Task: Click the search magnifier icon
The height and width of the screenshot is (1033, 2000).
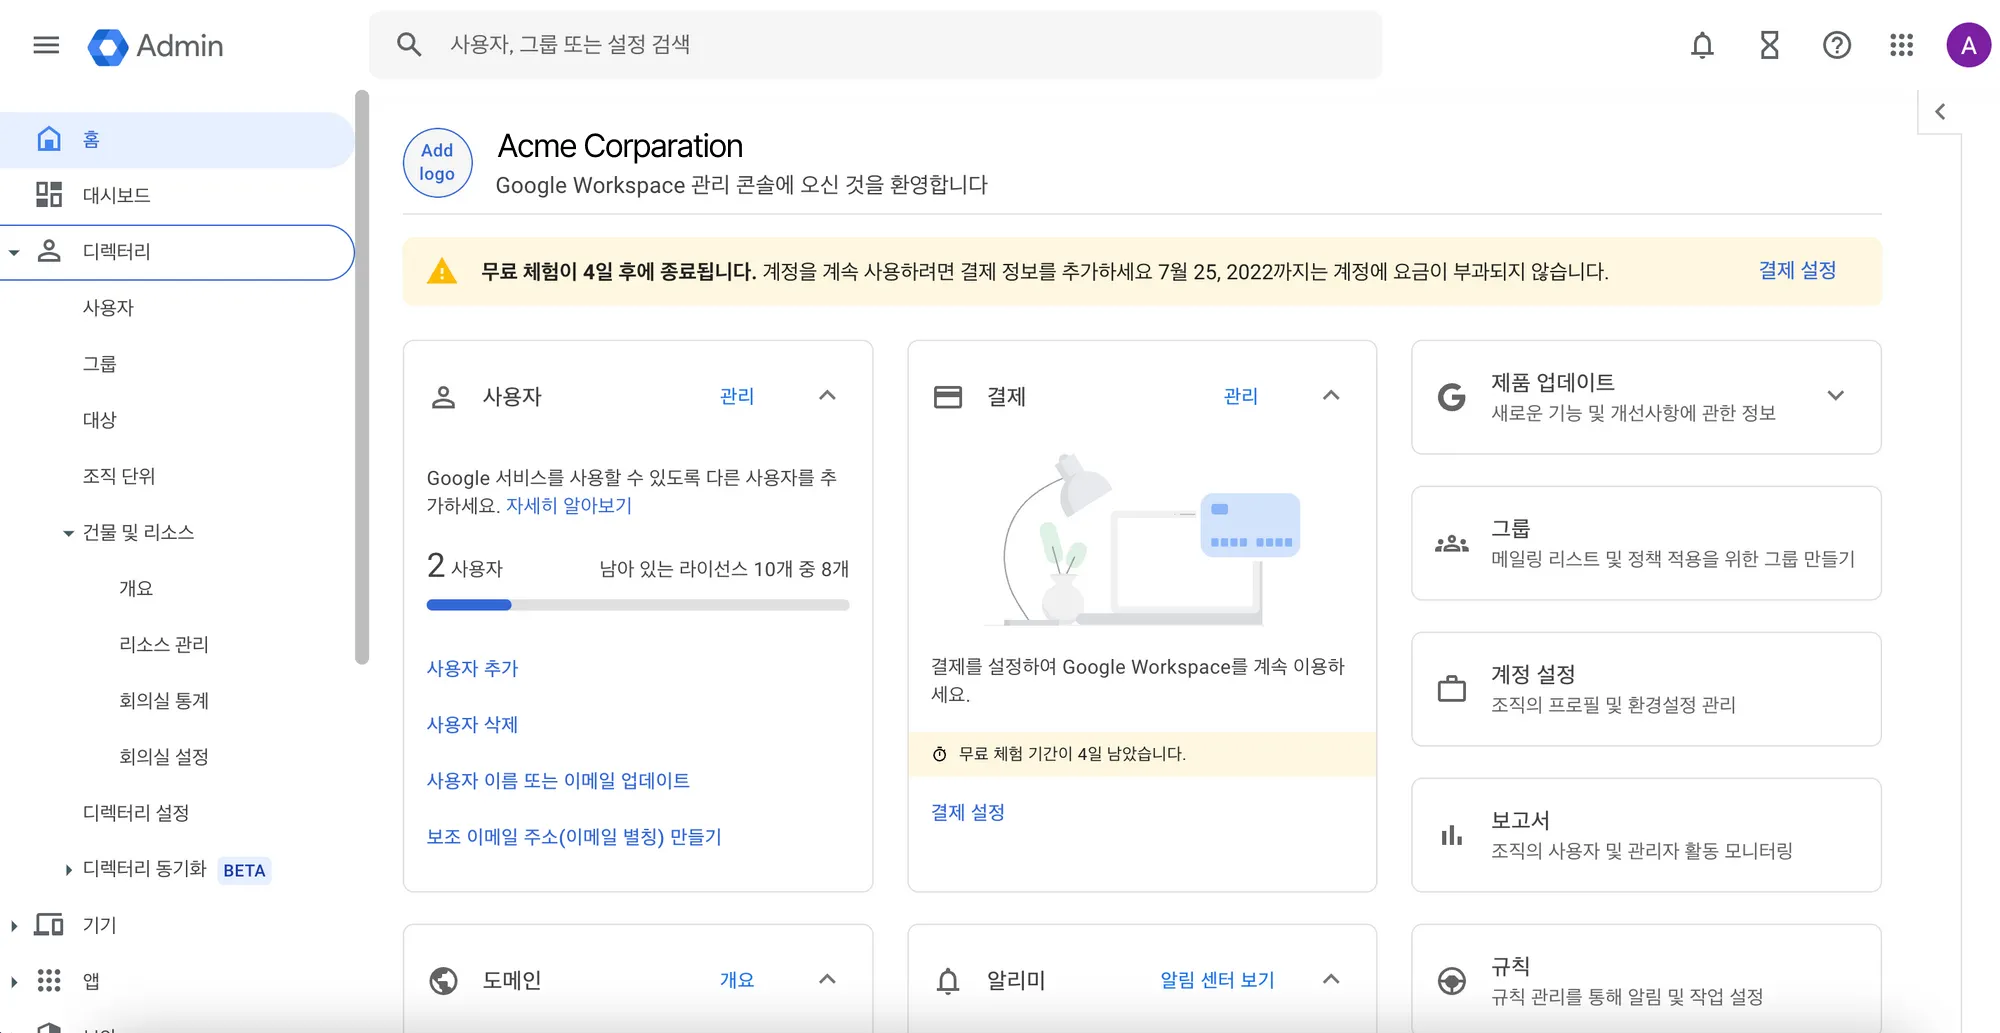Action: click(408, 44)
